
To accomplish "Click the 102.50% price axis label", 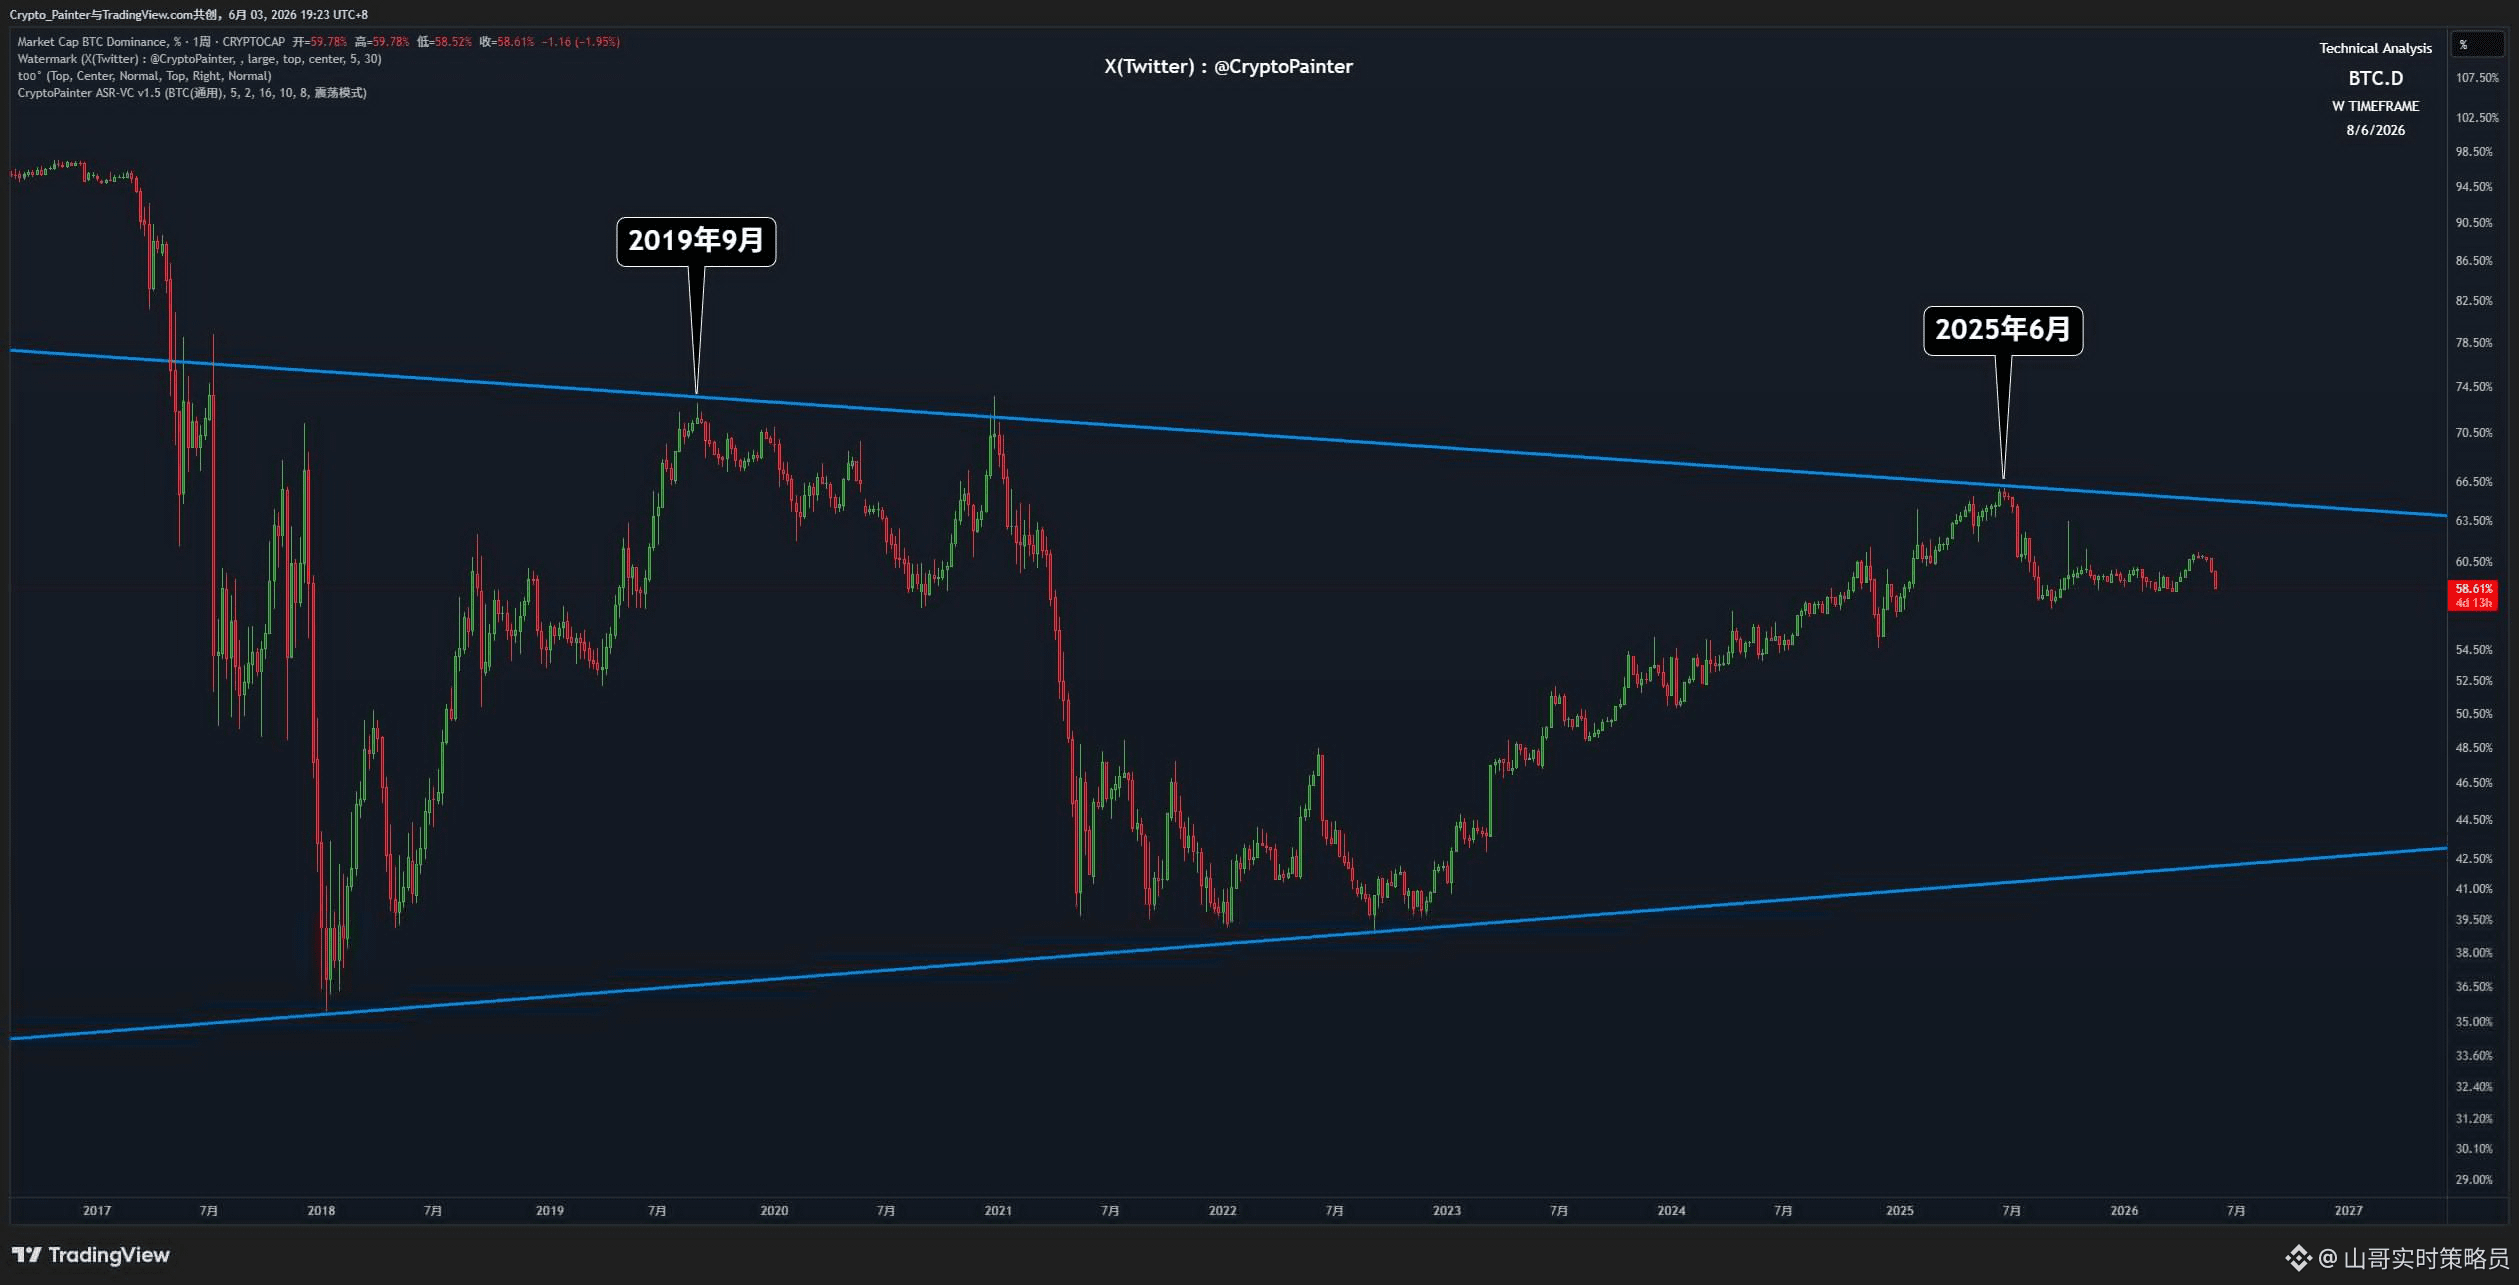I will 2477,118.
